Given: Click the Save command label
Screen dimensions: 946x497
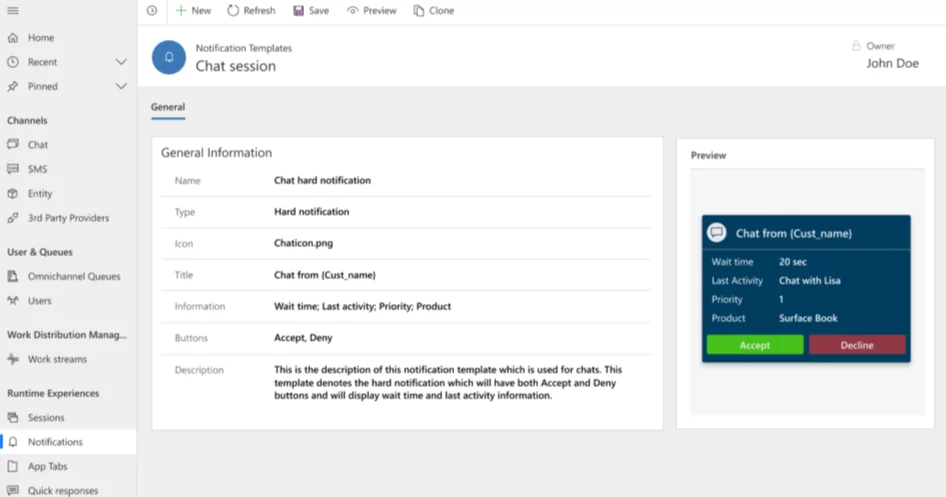Looking at the screenshot, I should (319, 10).
